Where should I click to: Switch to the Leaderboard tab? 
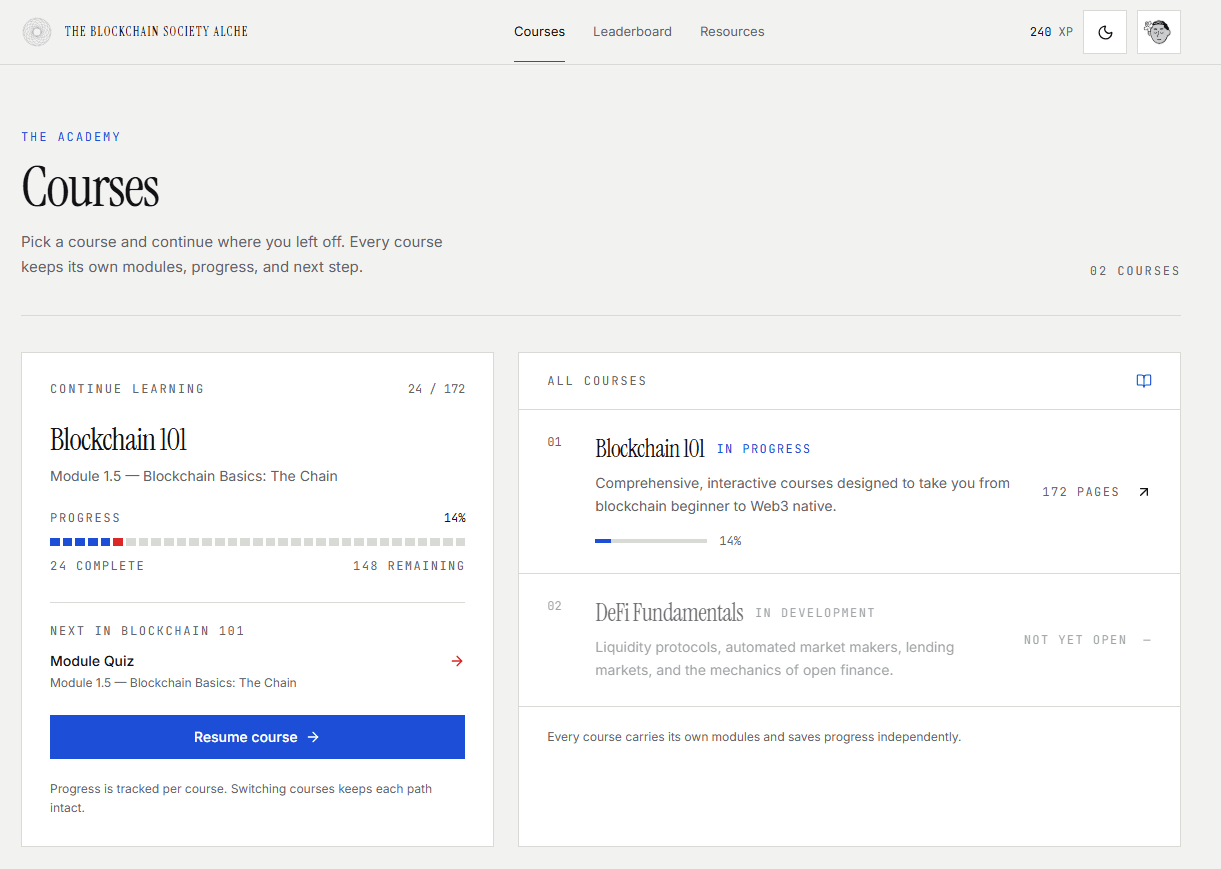(632, 32)
